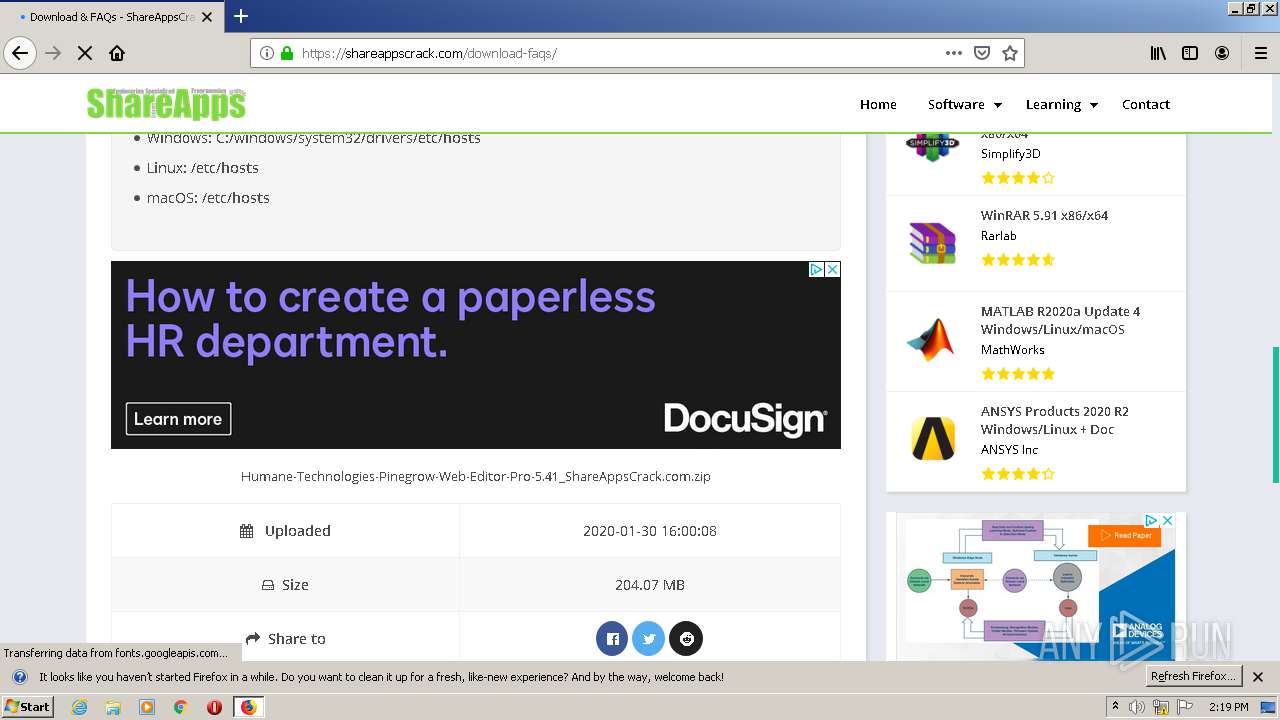Open Firefox account icon

click(1222, 53)
